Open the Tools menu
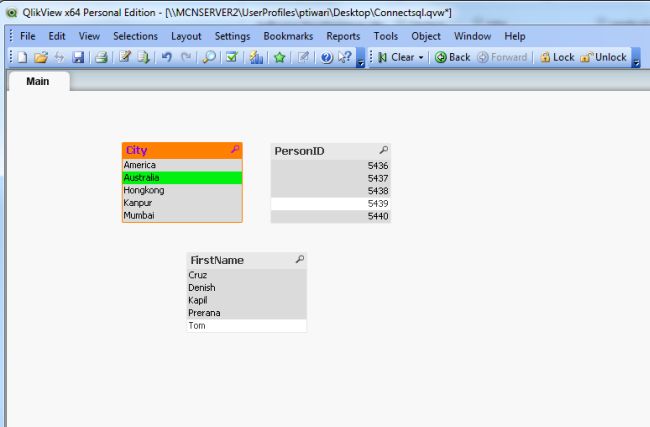 pos(386,36)
